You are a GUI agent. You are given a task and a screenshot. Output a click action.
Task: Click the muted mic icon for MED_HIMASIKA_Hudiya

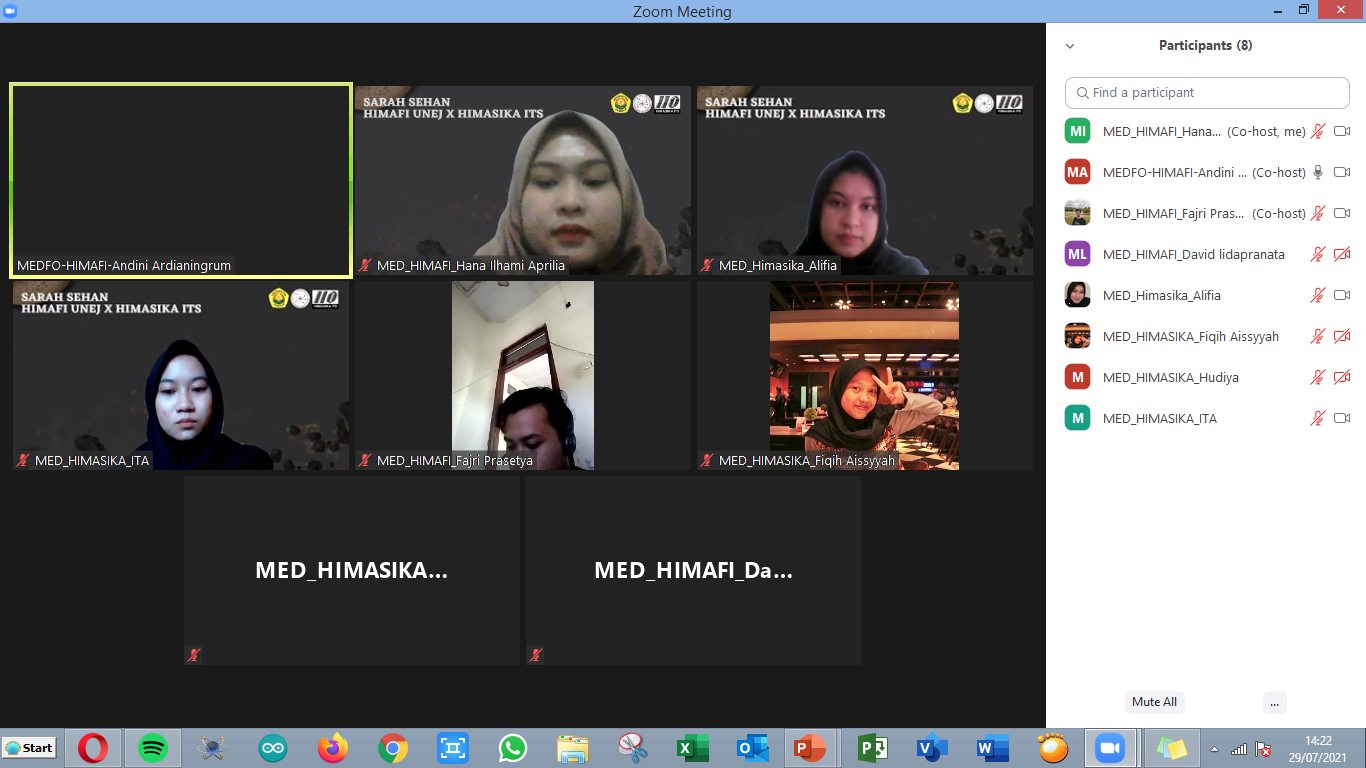[x=1318, y=378]
